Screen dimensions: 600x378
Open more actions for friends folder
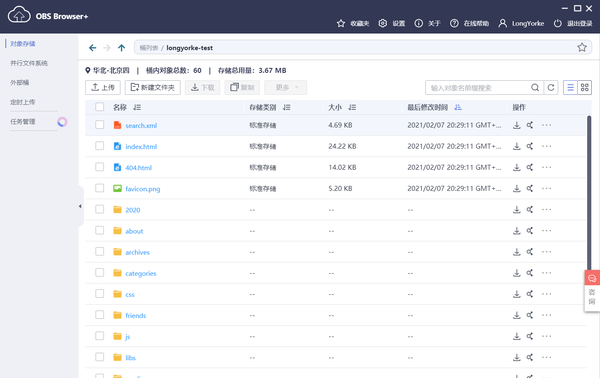click(546, 315)
